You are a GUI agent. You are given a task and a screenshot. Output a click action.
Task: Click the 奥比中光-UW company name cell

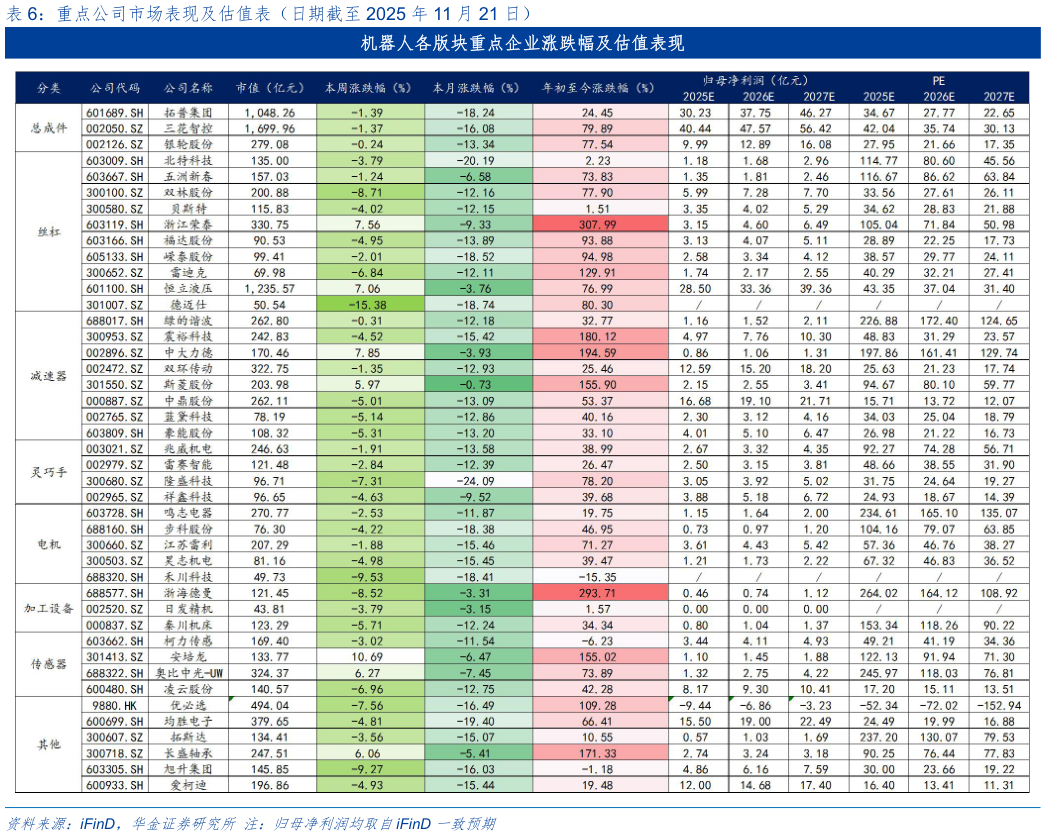click(189, 673)
